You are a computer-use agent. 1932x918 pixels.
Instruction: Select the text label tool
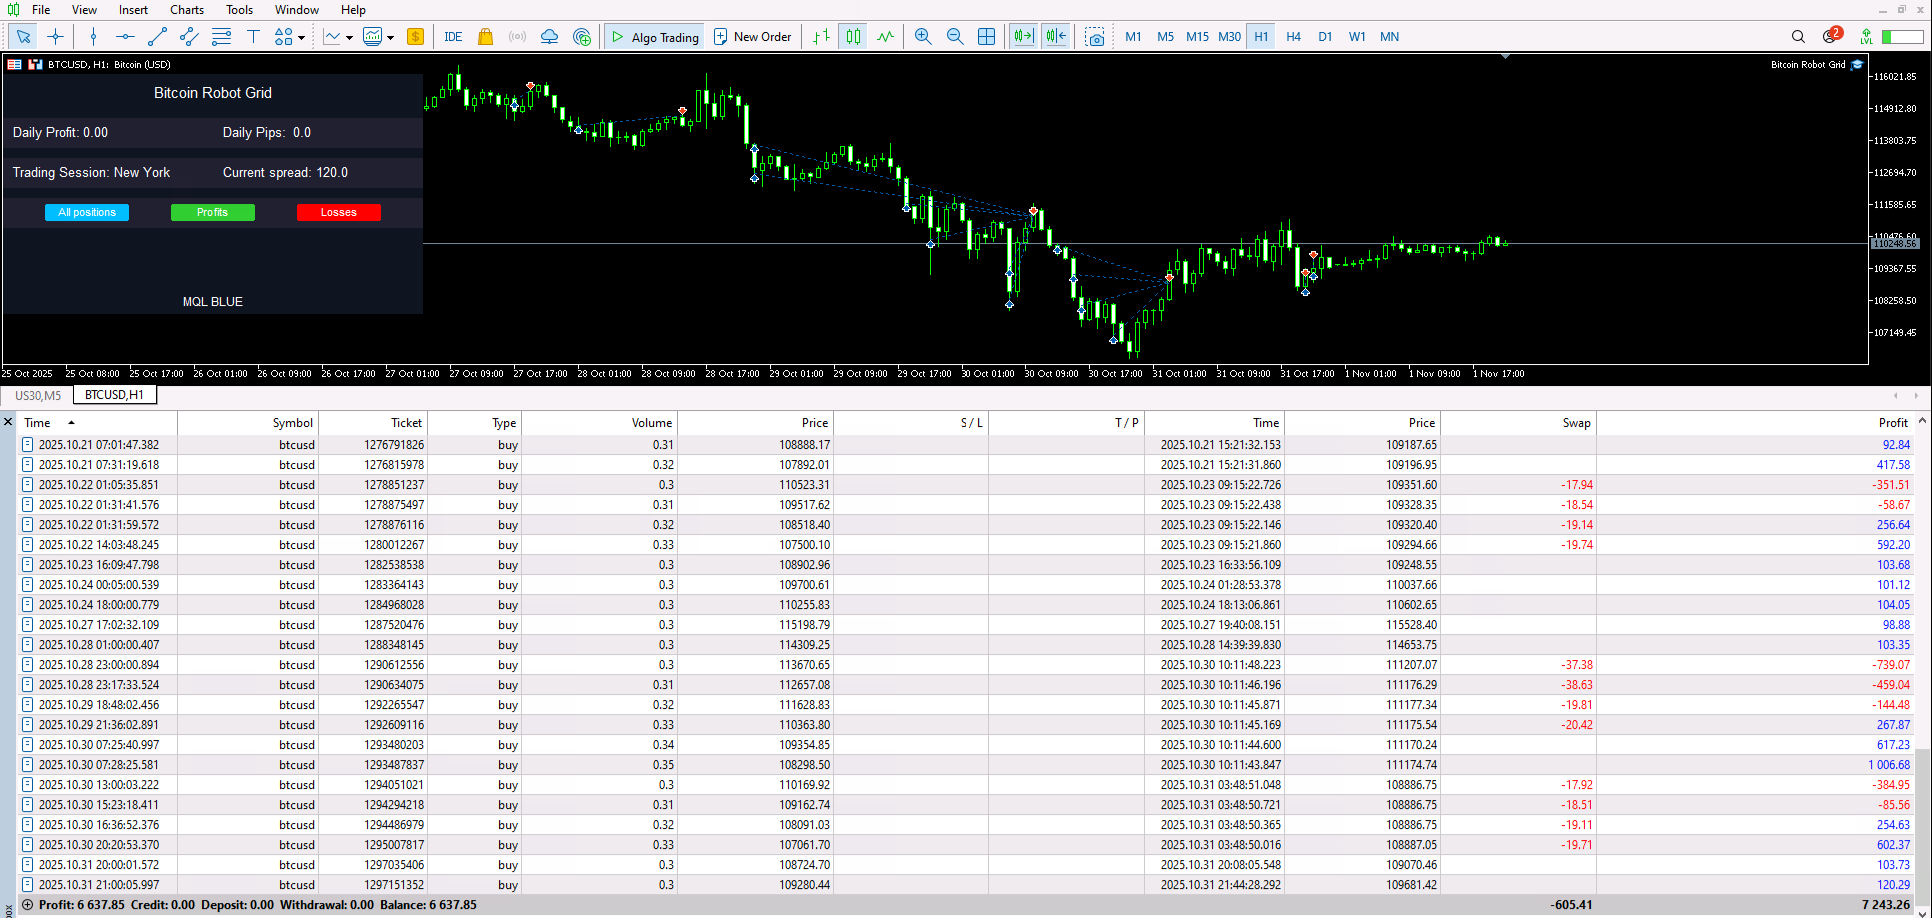[253, 37]
